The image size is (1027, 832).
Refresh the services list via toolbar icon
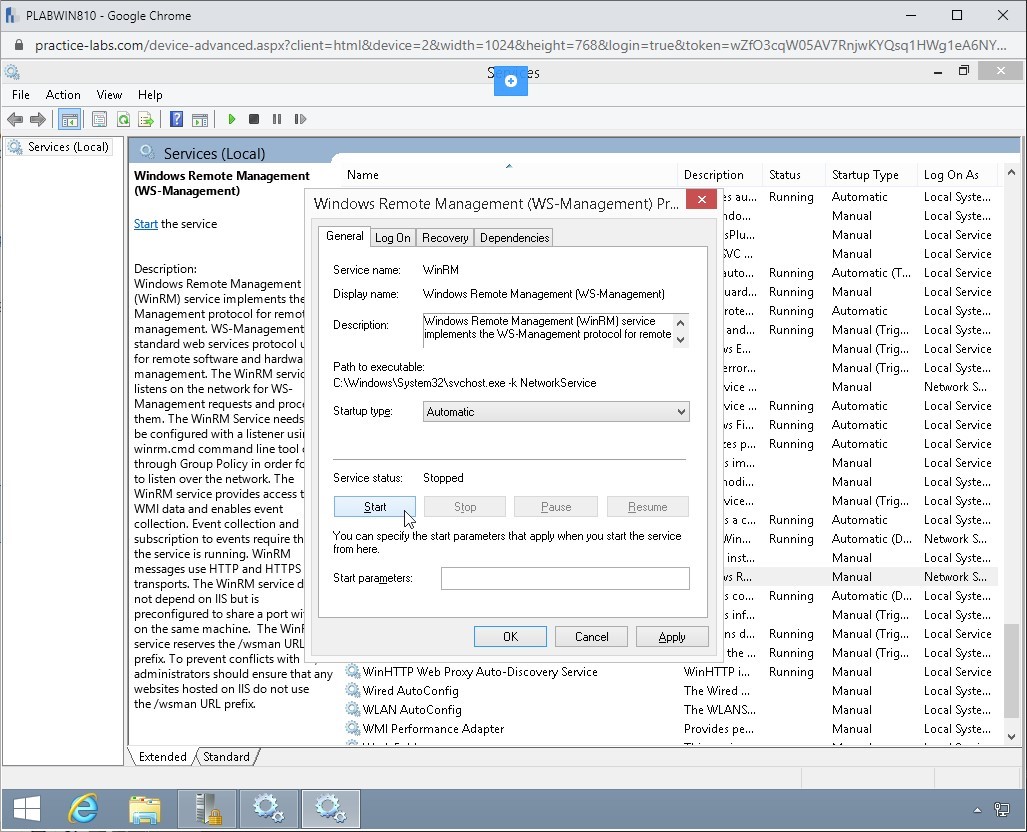(x=123, y=119)
